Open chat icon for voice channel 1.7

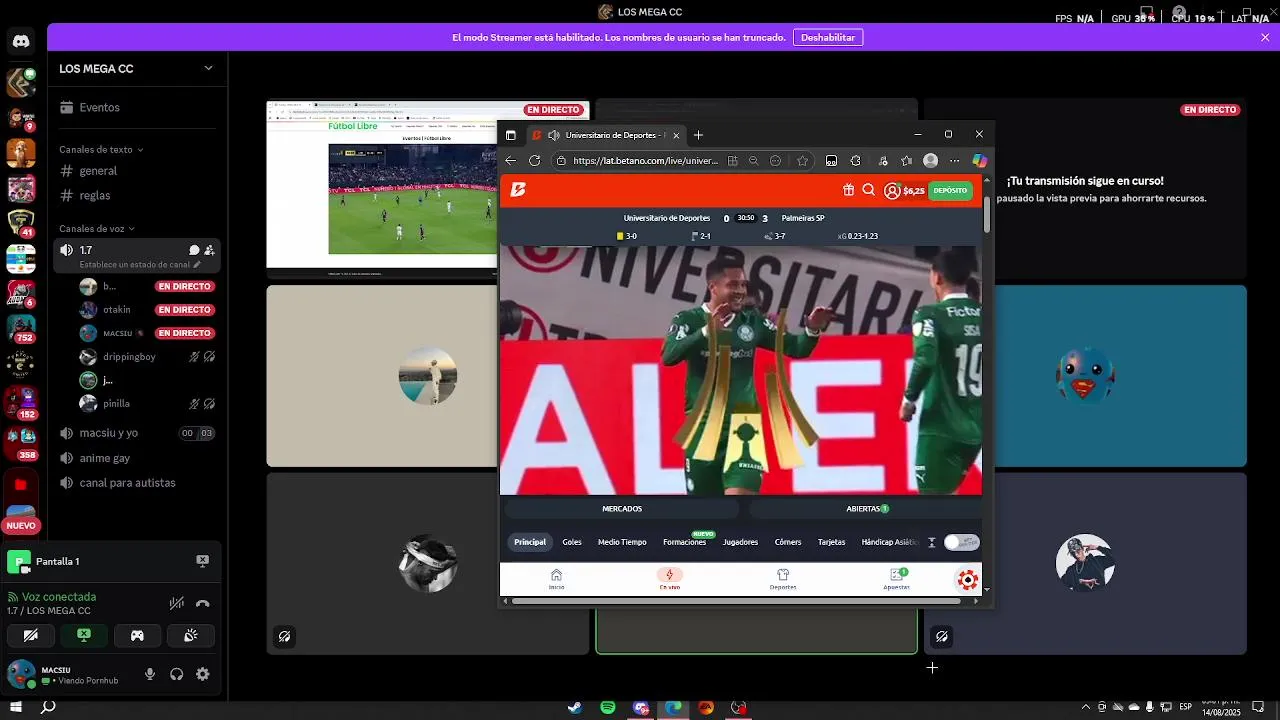[194, 250]
